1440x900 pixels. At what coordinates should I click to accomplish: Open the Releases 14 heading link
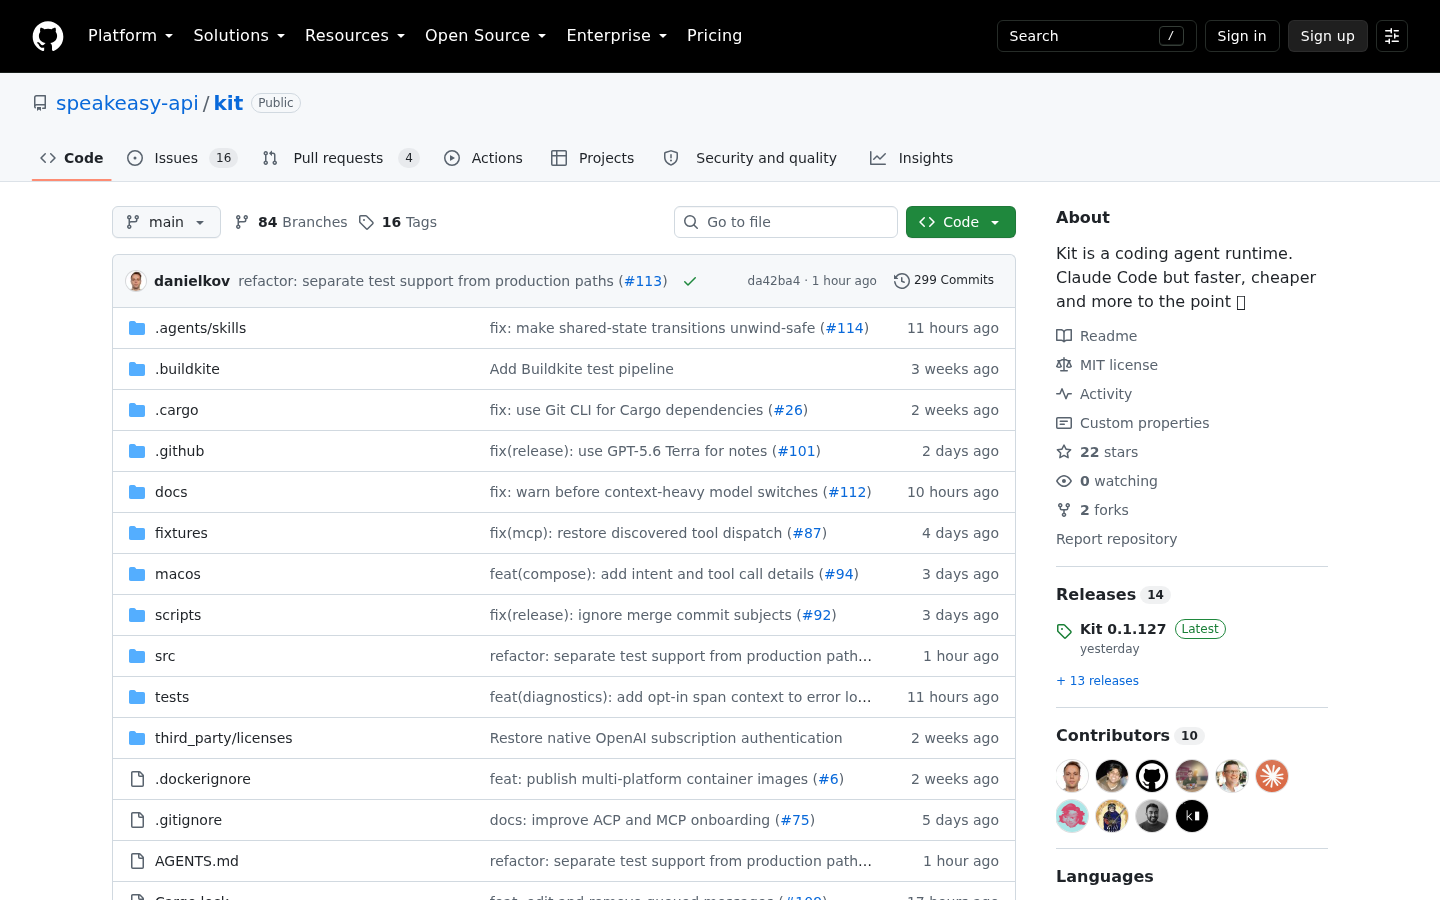click(x=1113, y=594)
